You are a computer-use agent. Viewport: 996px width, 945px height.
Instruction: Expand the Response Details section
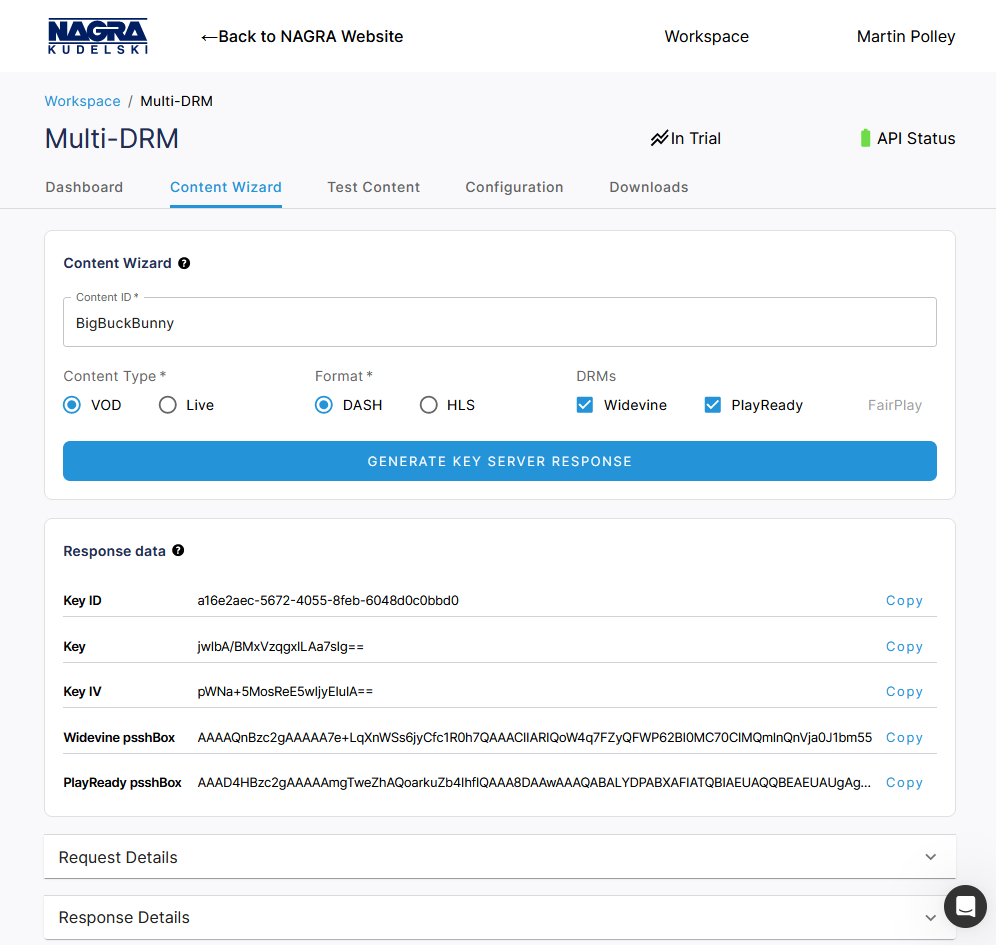click(499, 917)
